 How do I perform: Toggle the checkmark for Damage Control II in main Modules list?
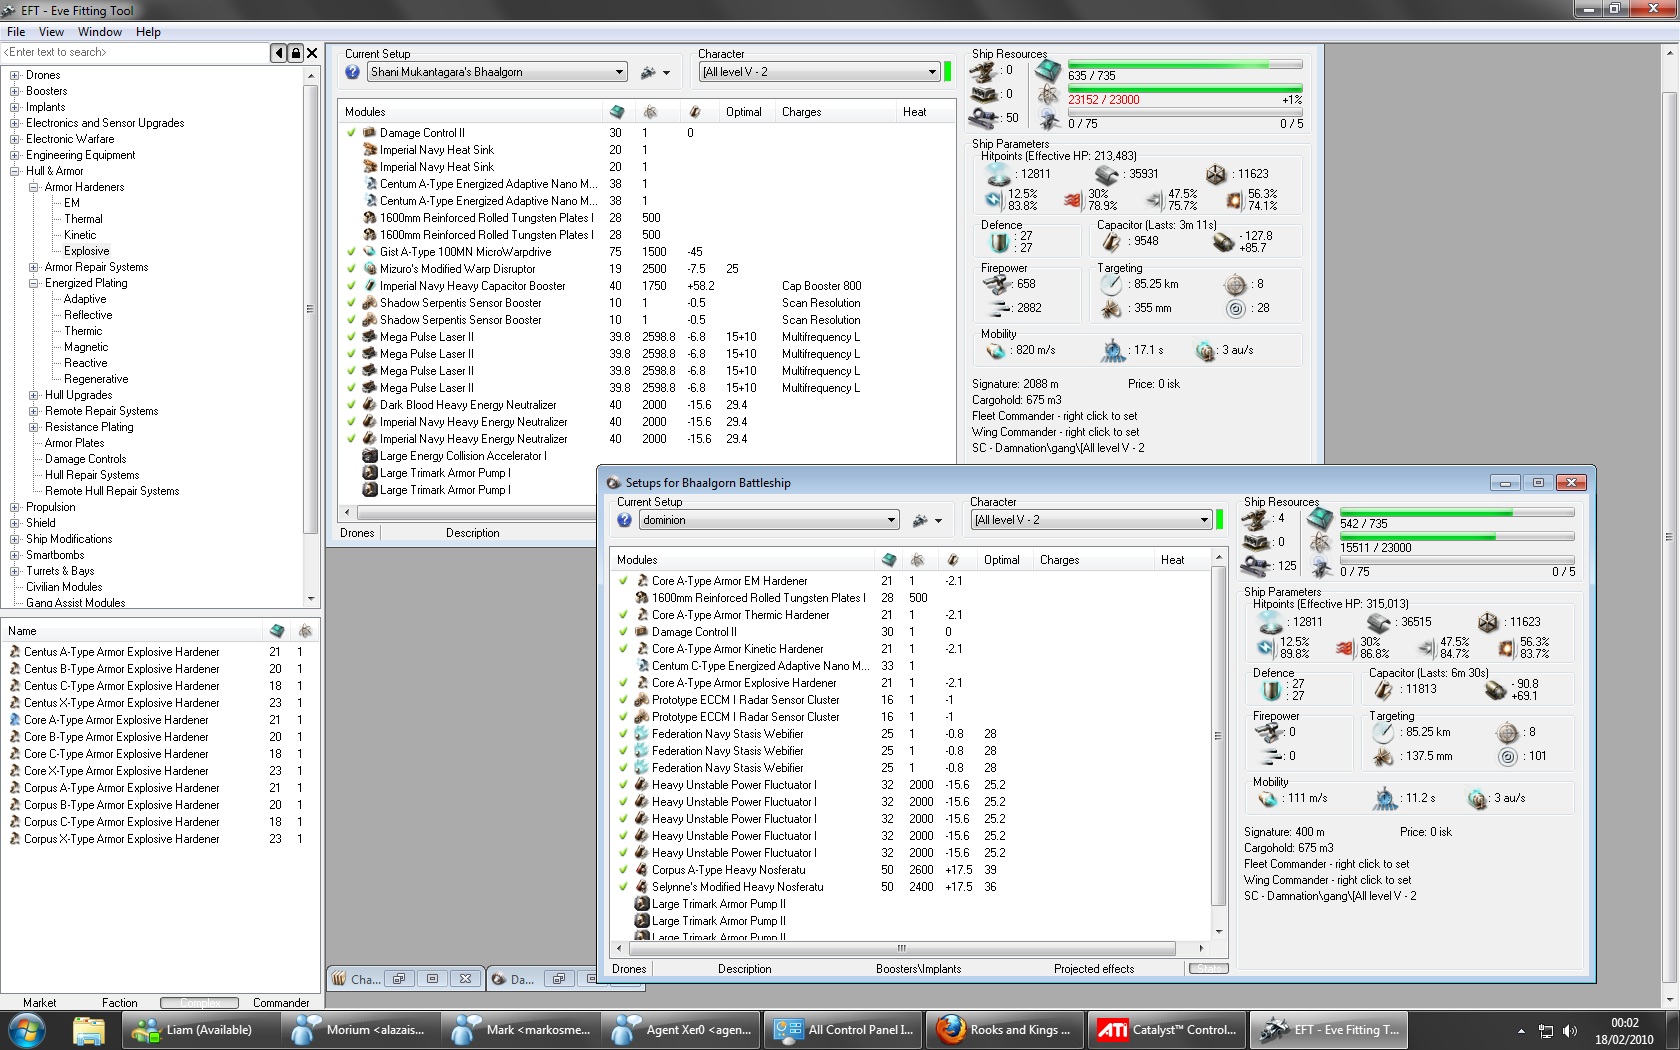(352, 133)
